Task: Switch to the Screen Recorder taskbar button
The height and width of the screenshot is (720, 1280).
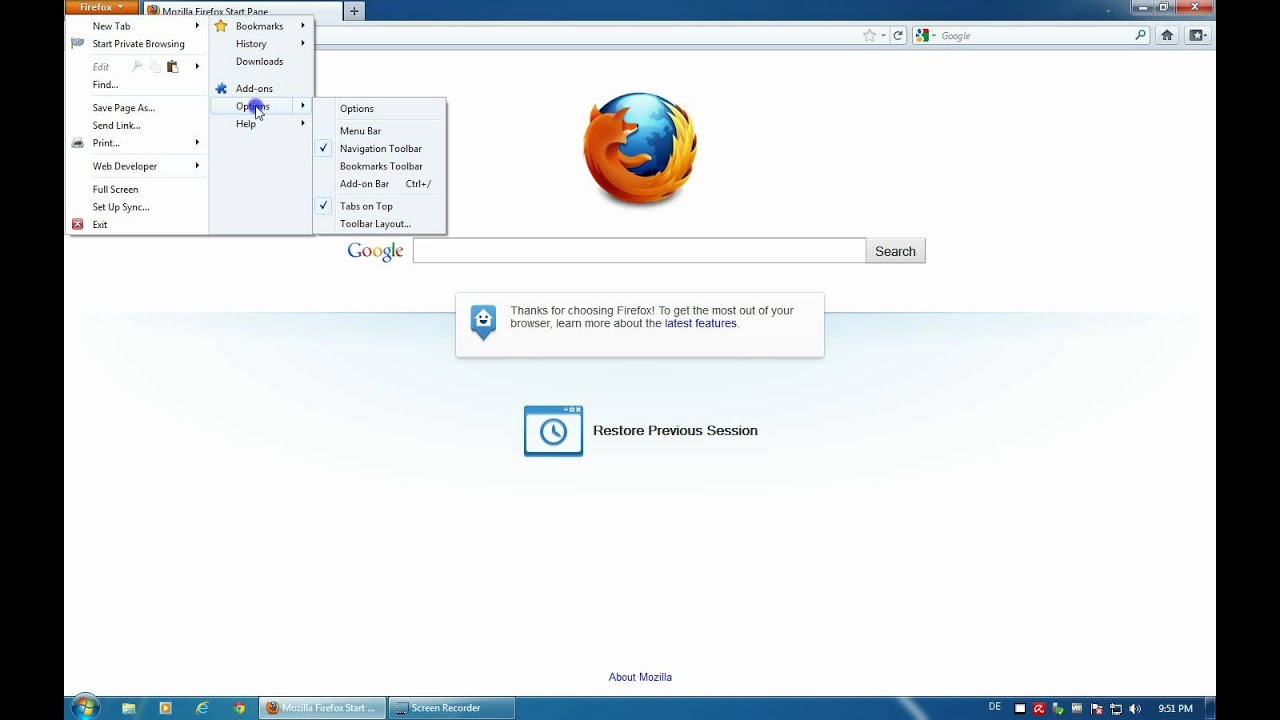Action: click(x=451, y=708)
